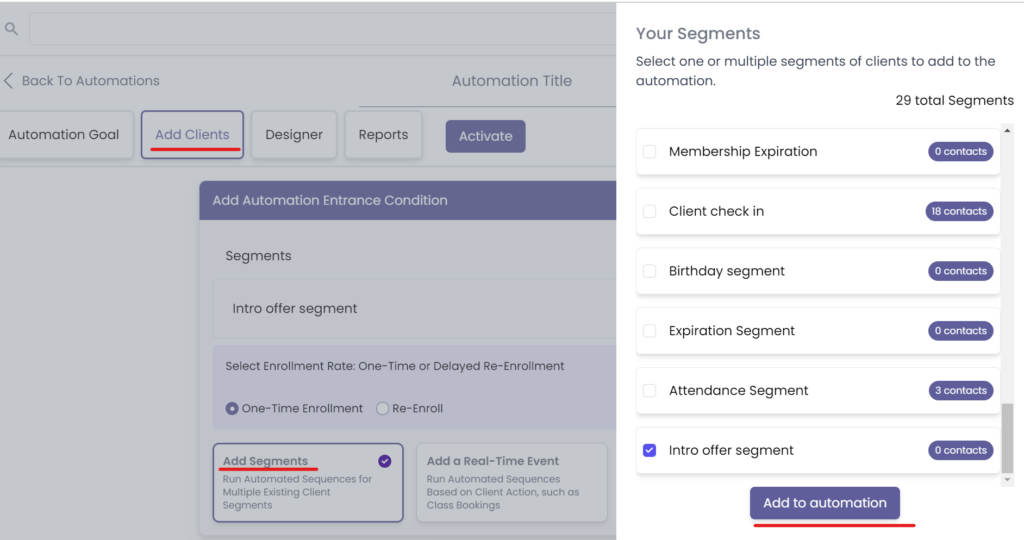The width and height of the screenshot is (1024, 540).
Task: Click the search magnifier icon
Action: 12,29
